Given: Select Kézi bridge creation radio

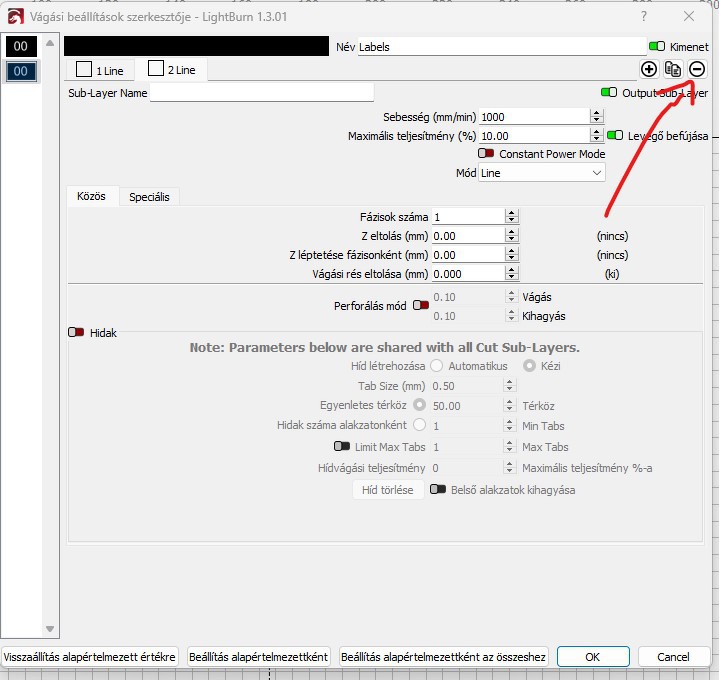Looking at the screenshot, I should pyautogui.click(x=529, y=366).
